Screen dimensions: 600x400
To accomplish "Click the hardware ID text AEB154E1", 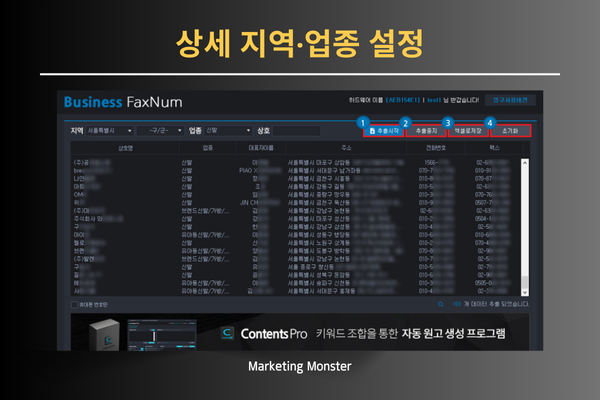I will click(x=403, y=100).
